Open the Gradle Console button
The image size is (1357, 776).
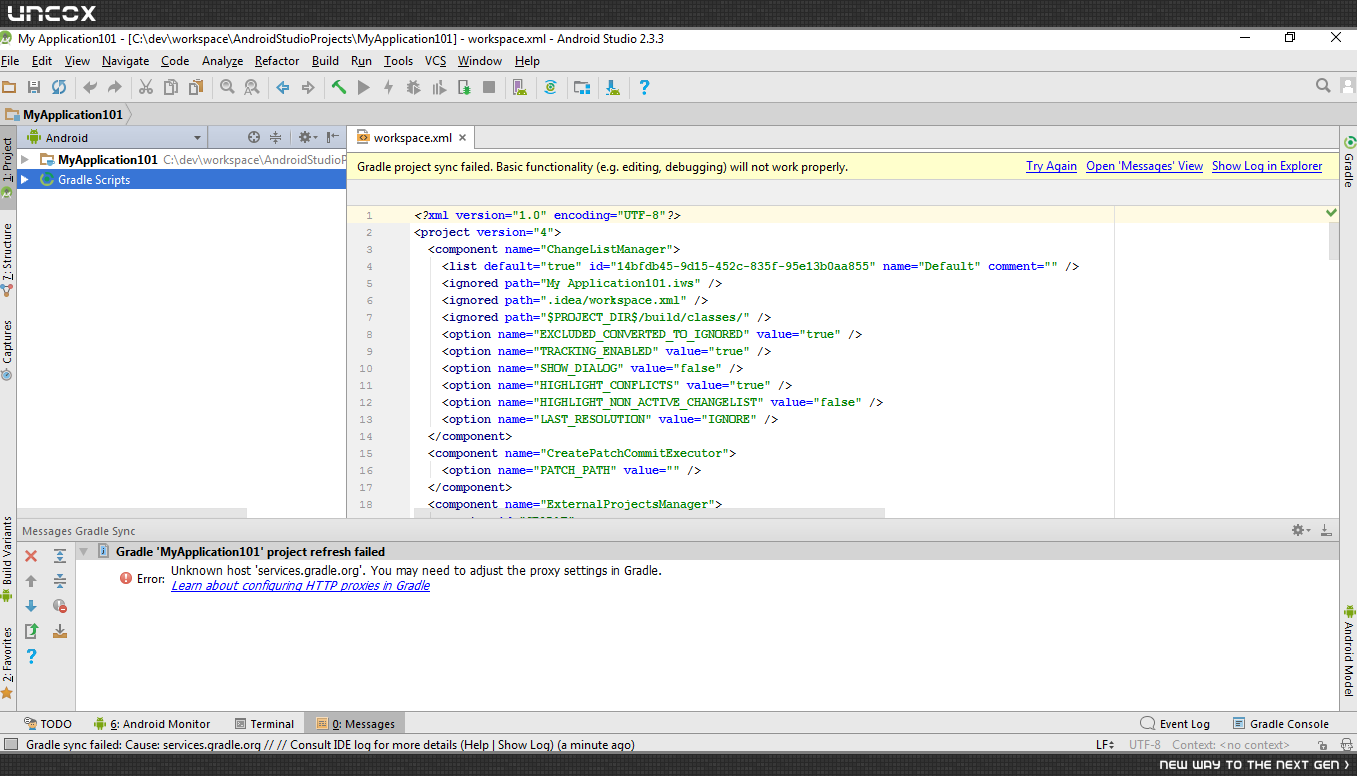1281,724
